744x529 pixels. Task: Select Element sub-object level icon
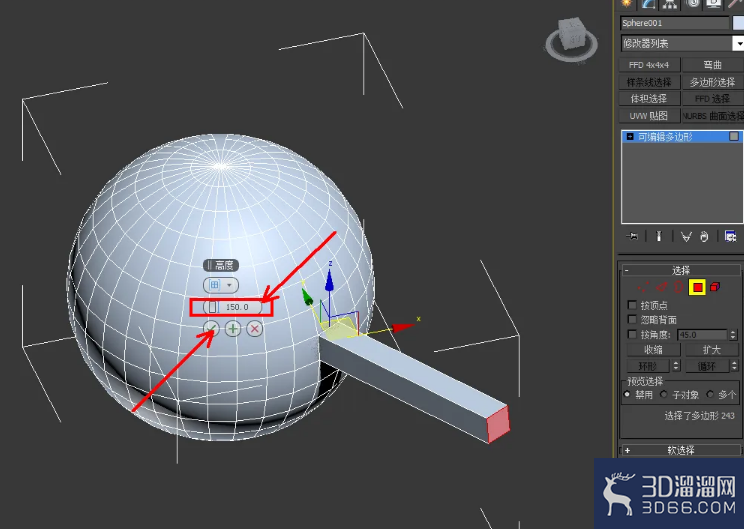715,287
